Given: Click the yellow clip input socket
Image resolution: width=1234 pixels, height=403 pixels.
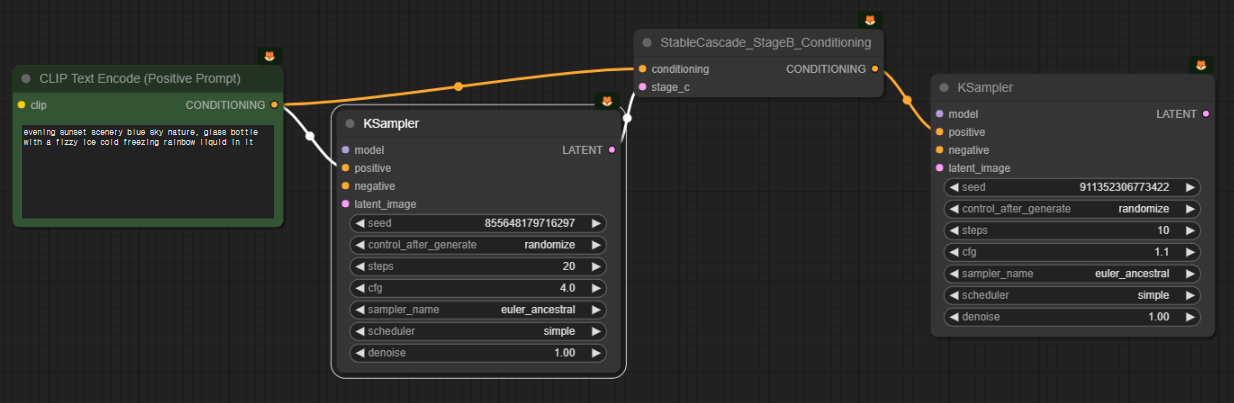Looking at the screenshot, I should point(21,104).
